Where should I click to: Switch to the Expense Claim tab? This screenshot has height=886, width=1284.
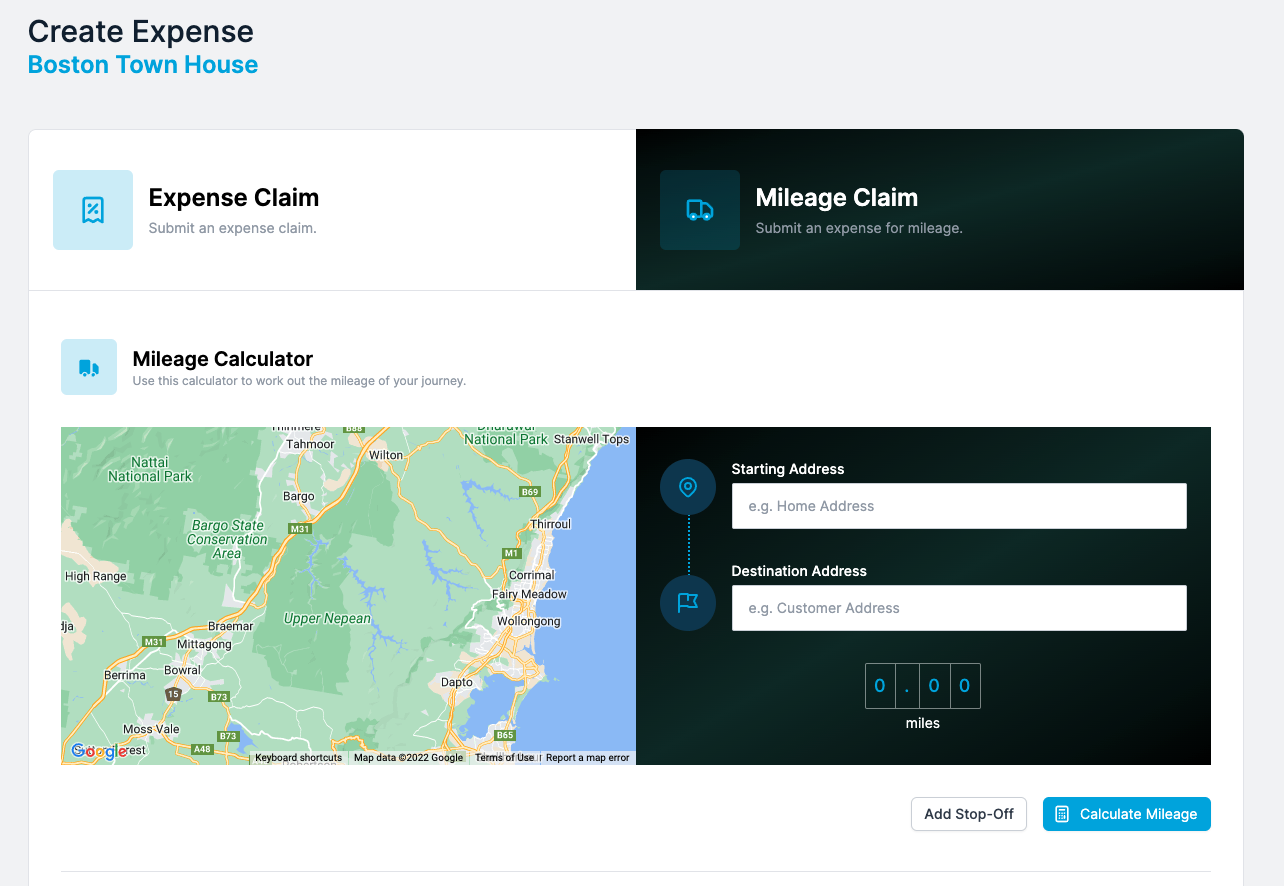332,210
